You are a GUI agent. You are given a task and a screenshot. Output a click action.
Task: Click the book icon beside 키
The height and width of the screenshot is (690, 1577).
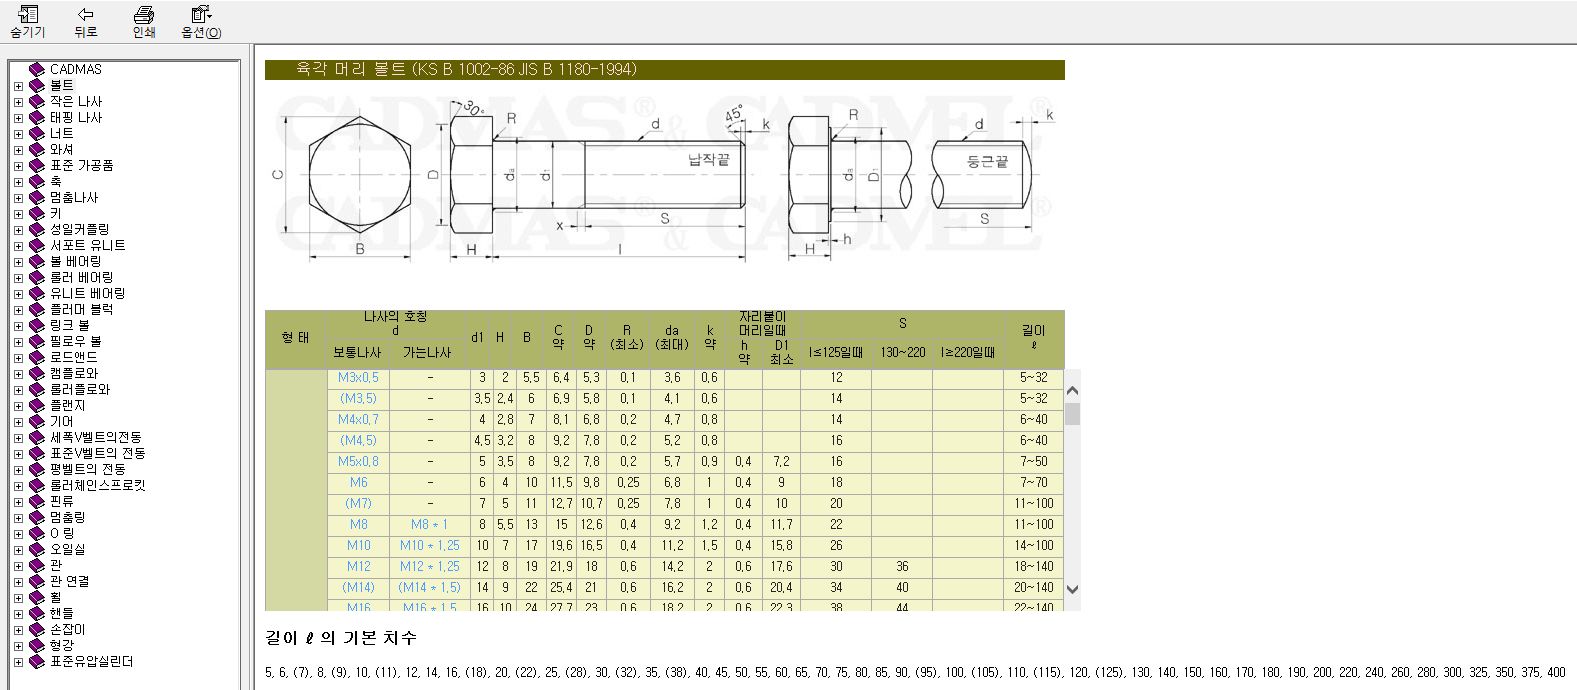37,213
